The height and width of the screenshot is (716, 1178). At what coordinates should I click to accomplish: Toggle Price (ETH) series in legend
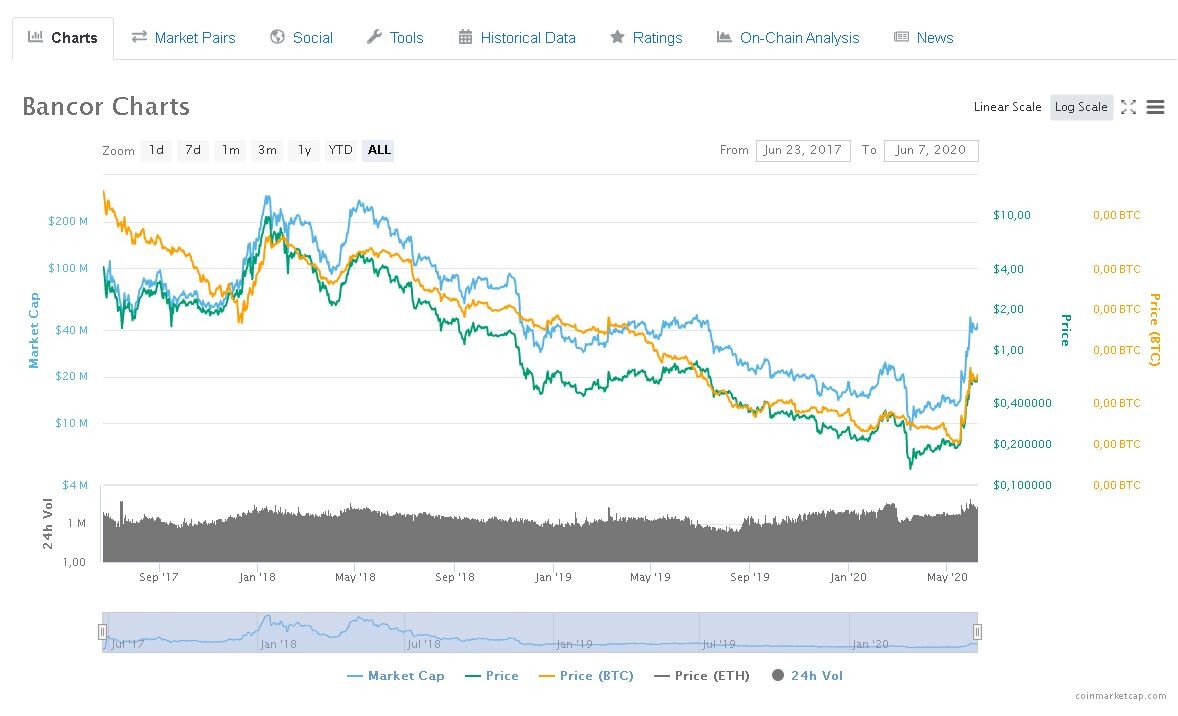[702, 675]
